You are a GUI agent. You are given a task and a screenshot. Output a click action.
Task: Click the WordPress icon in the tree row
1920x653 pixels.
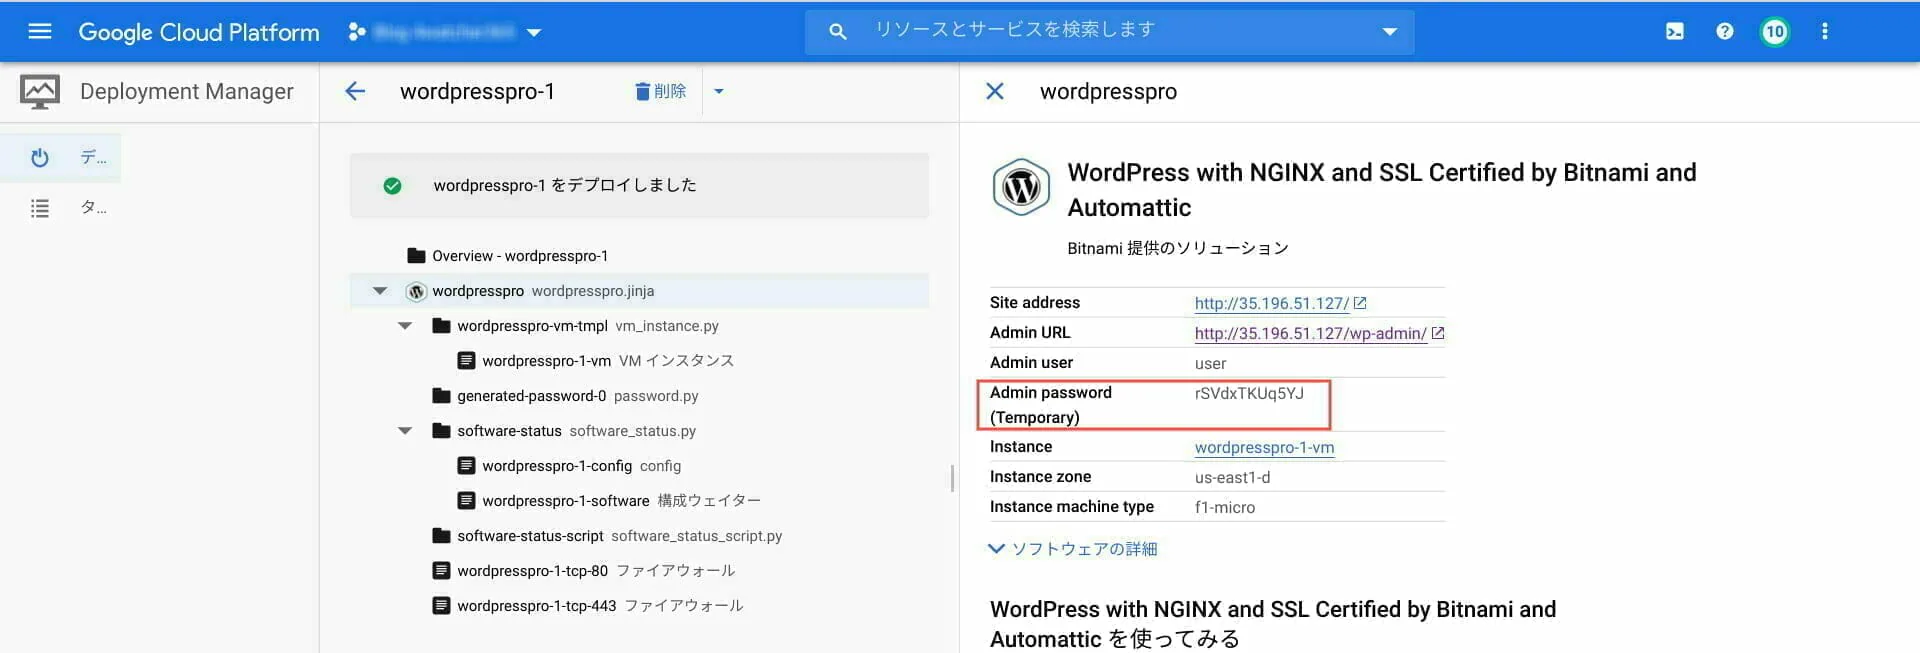coord(417,291)
